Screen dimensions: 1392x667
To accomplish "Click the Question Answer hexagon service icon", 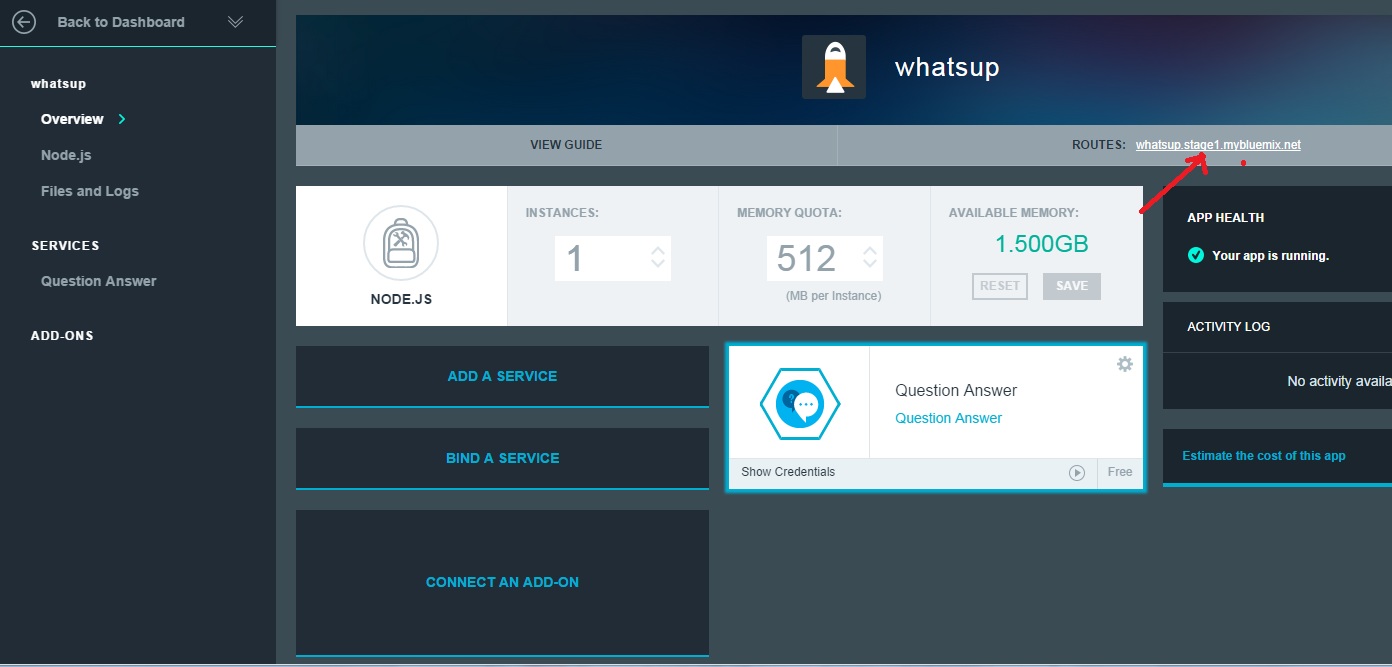I will 800,404.
